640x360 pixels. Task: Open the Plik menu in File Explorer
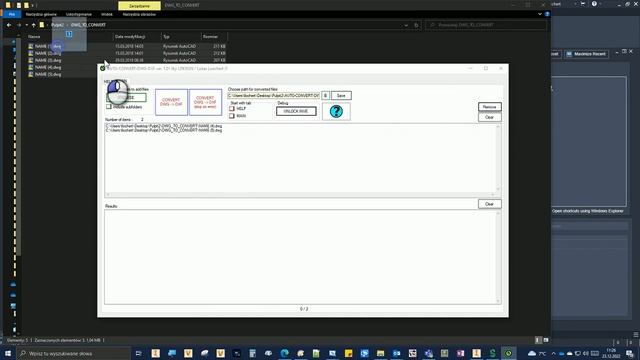click(12, 14)
